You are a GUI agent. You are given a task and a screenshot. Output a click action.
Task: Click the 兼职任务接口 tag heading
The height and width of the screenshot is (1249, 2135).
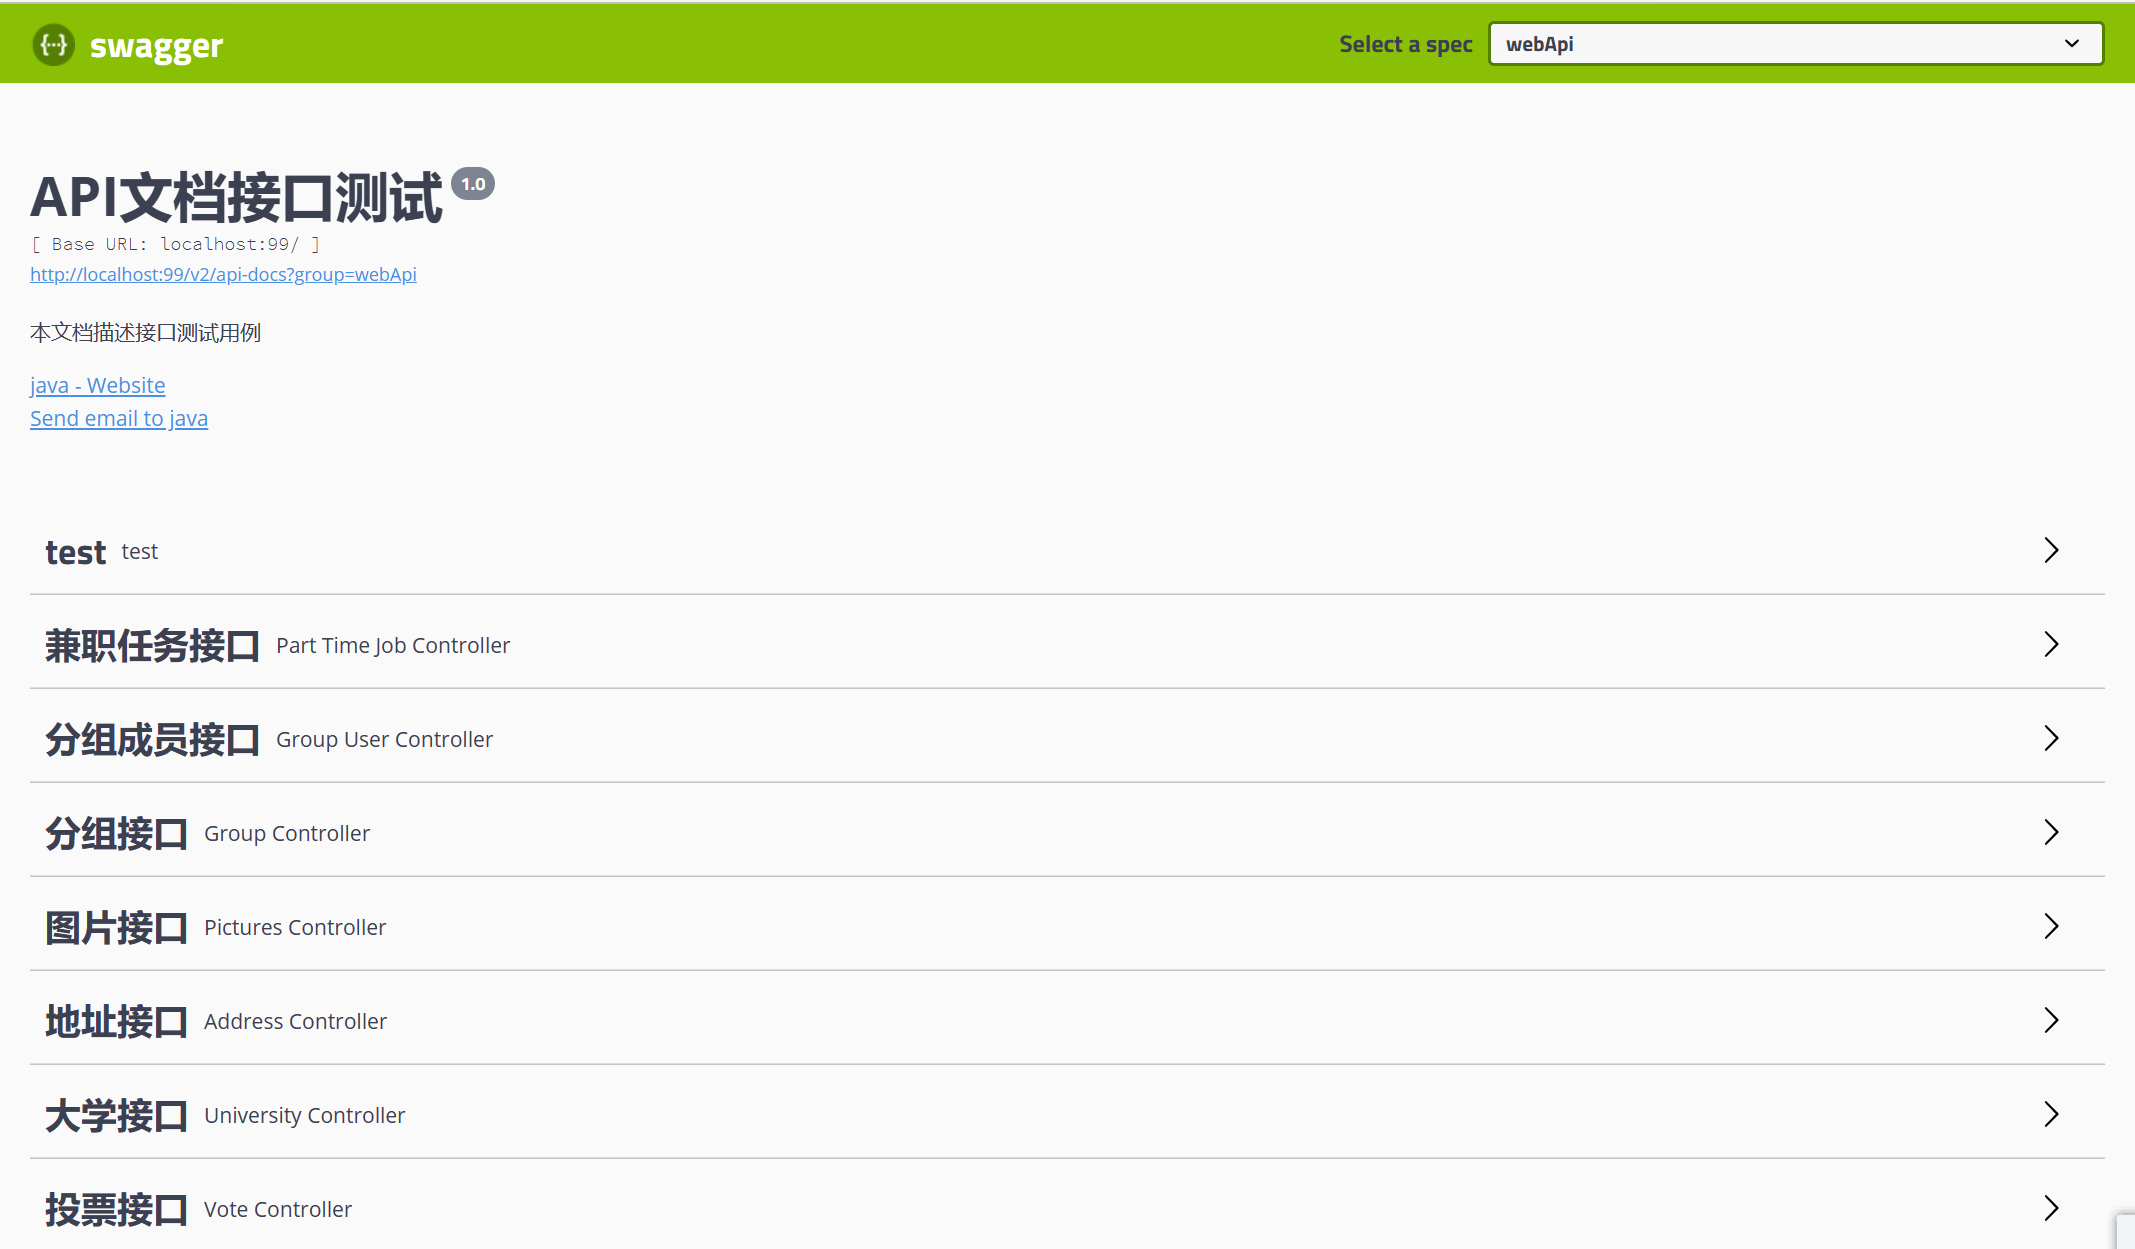(152, 646)
